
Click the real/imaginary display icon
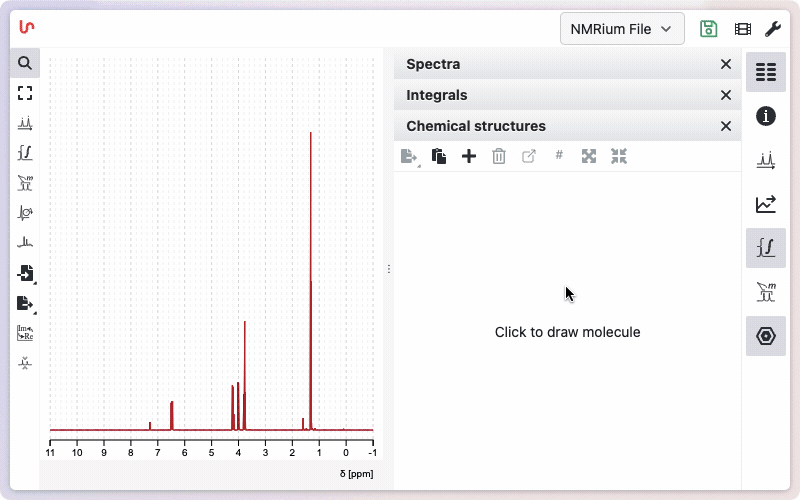(25, 333)
